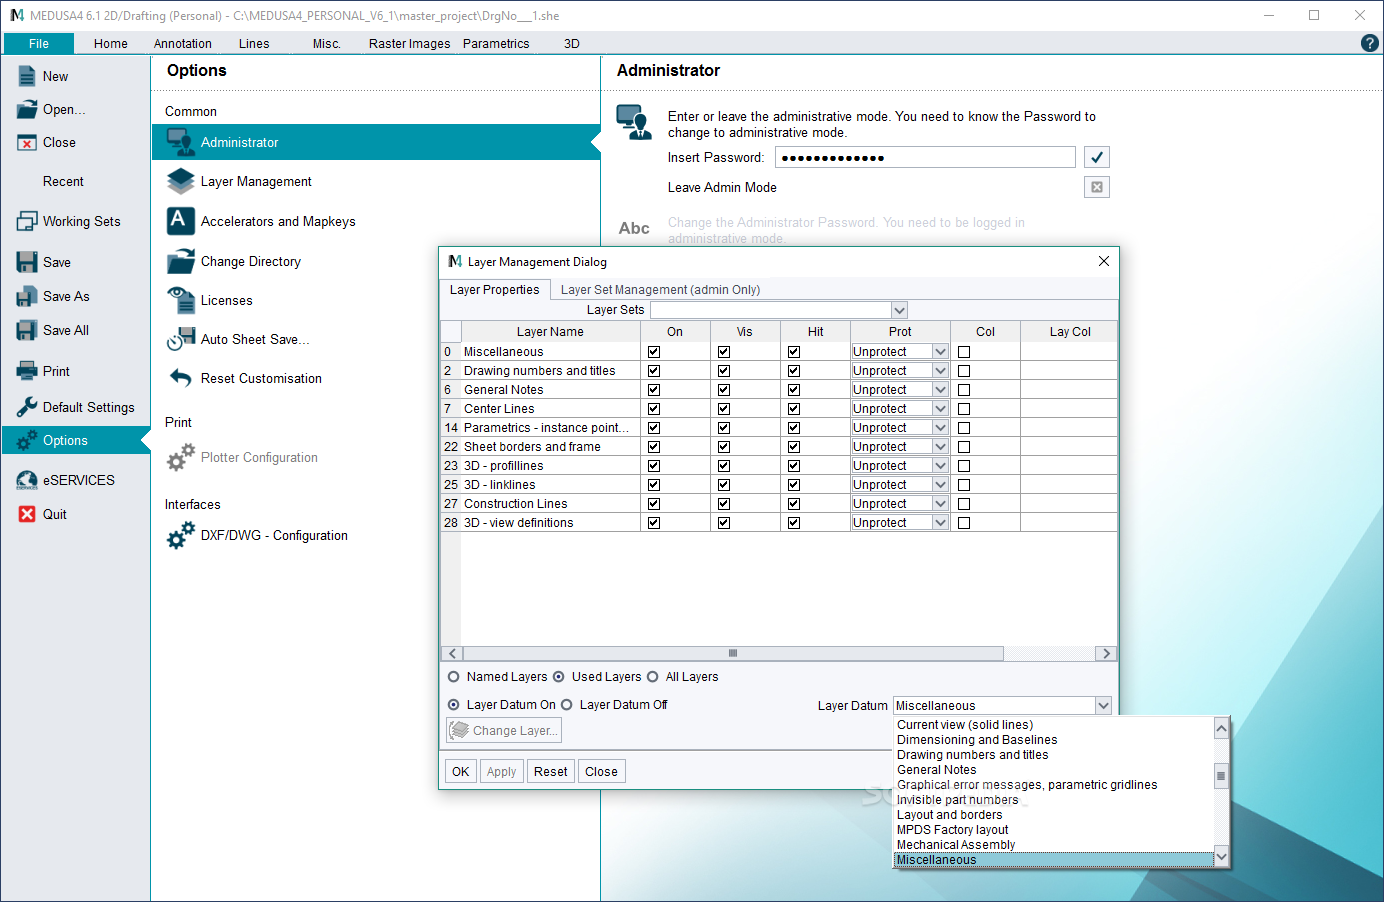1384x902 pixels.
Task: Click the Working Sets icon
Action: point(27,222)
